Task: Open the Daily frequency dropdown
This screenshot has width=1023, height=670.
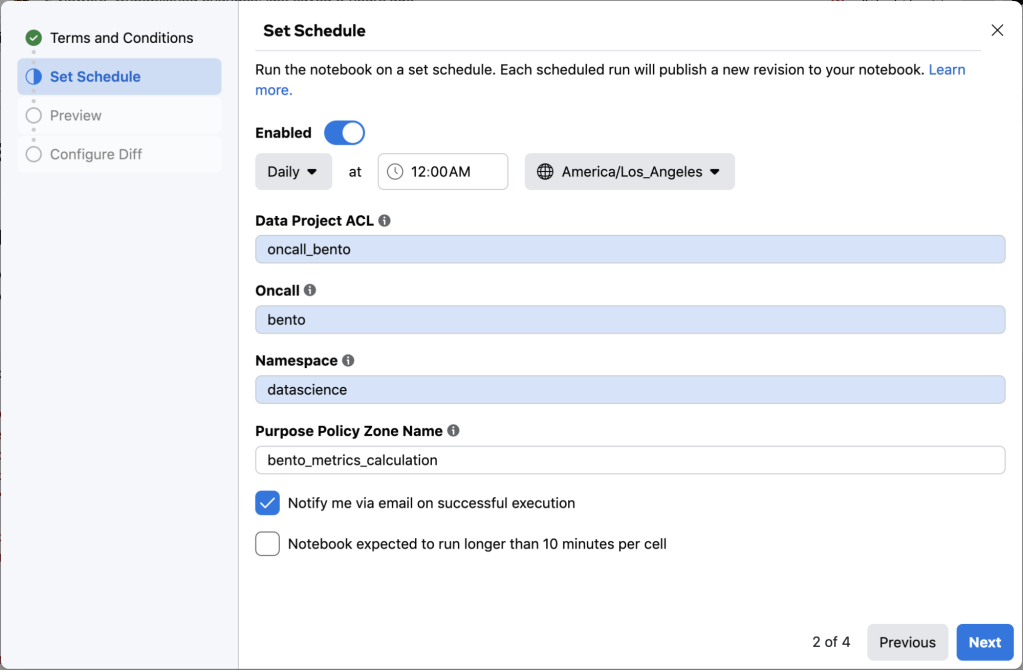Action: [293, 172]
